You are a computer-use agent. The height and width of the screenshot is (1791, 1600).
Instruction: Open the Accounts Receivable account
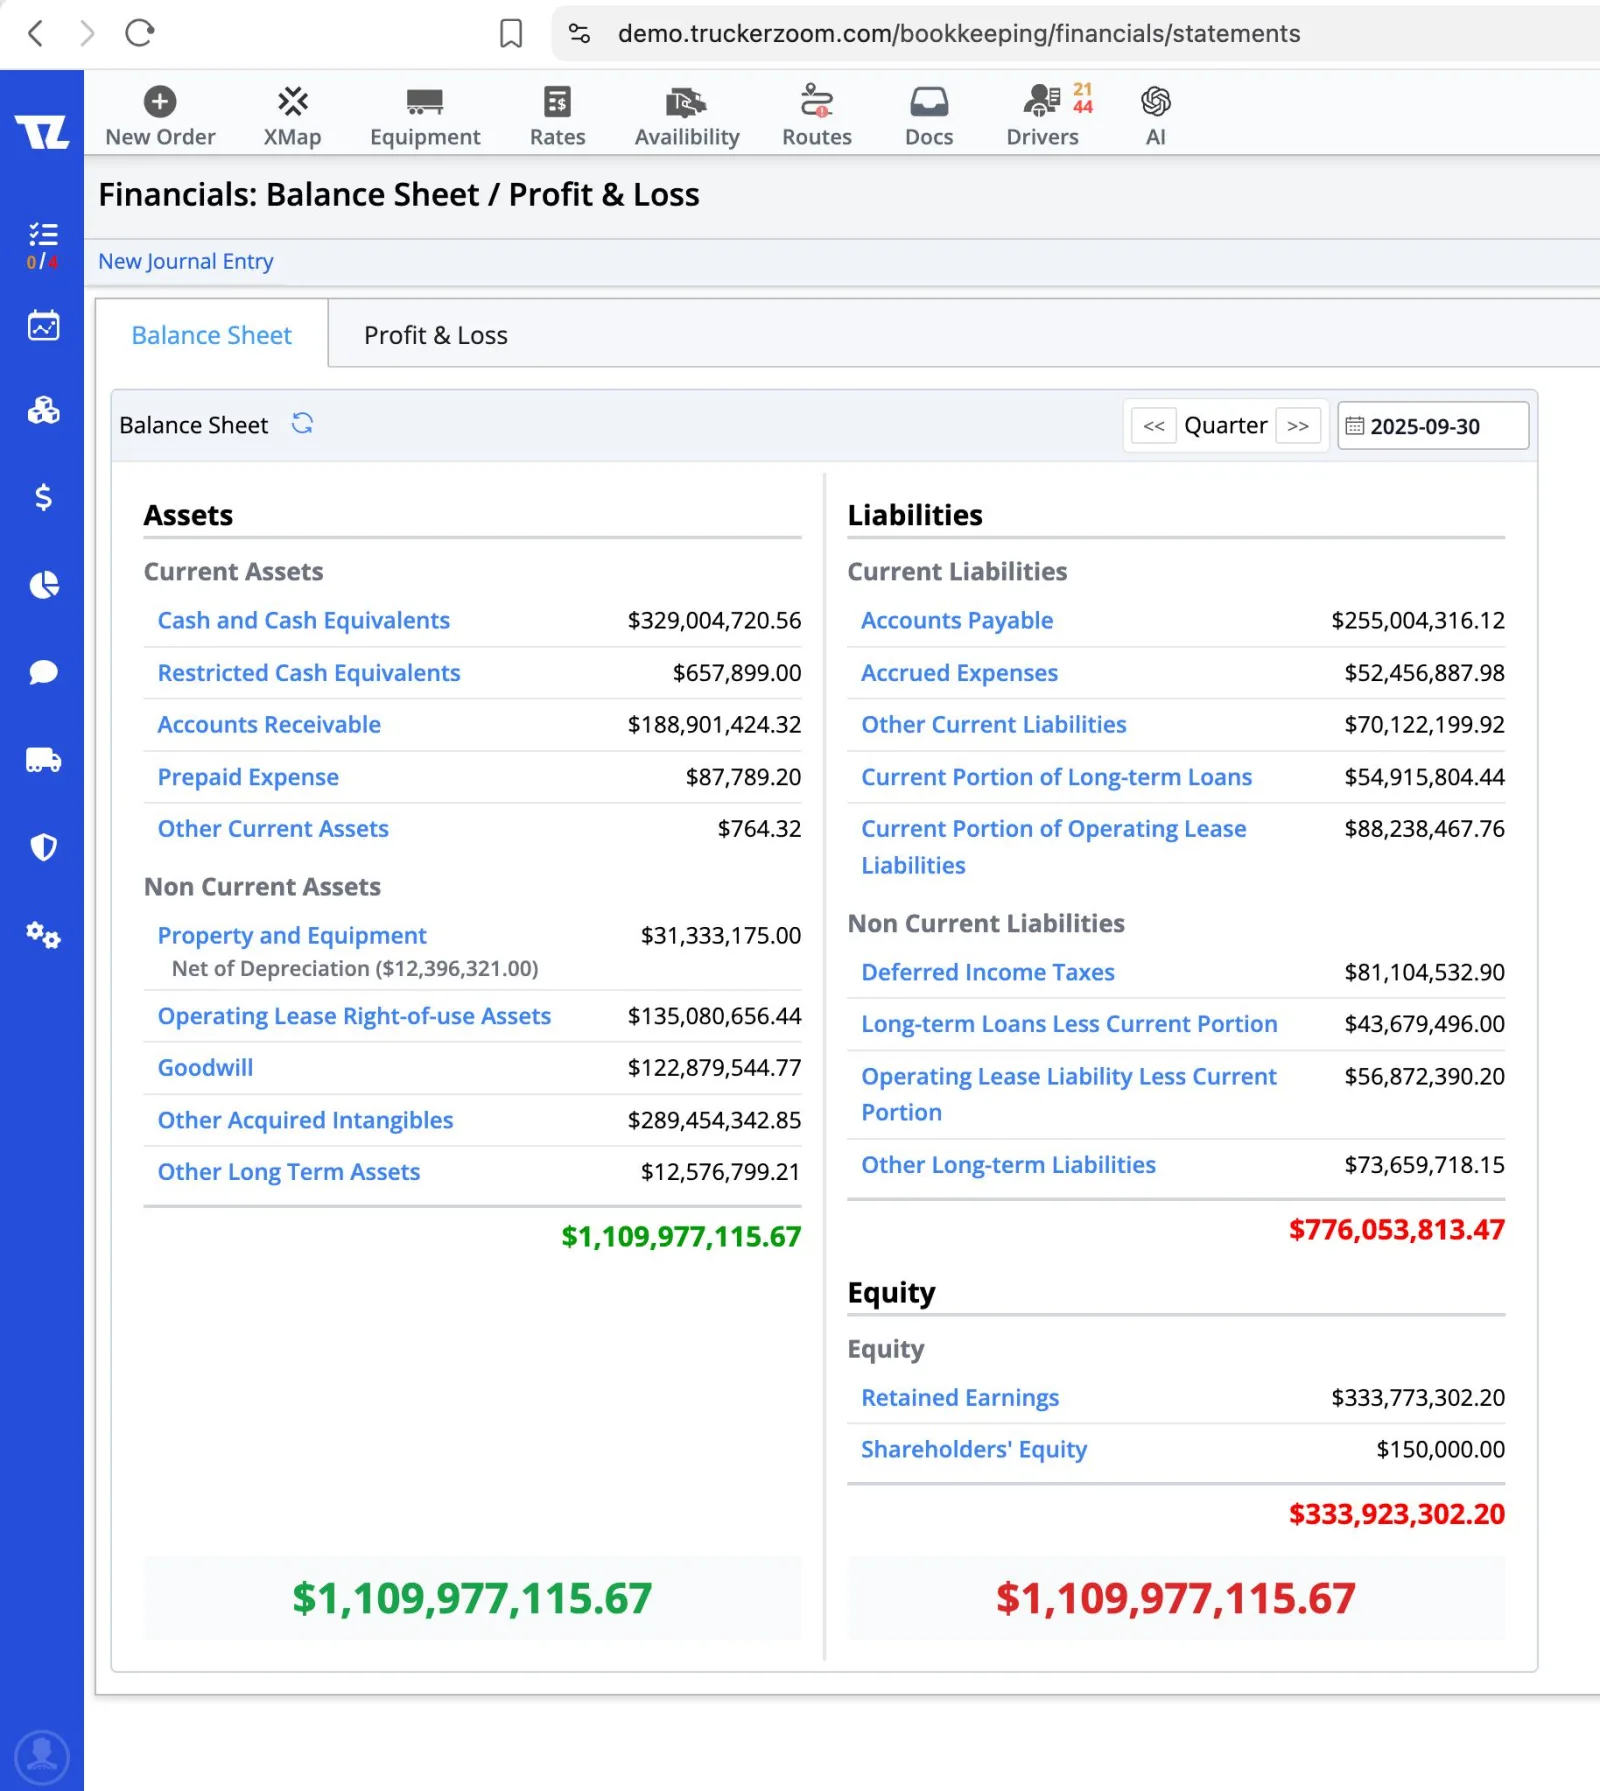pyautogui.click(x=269, y=725)
